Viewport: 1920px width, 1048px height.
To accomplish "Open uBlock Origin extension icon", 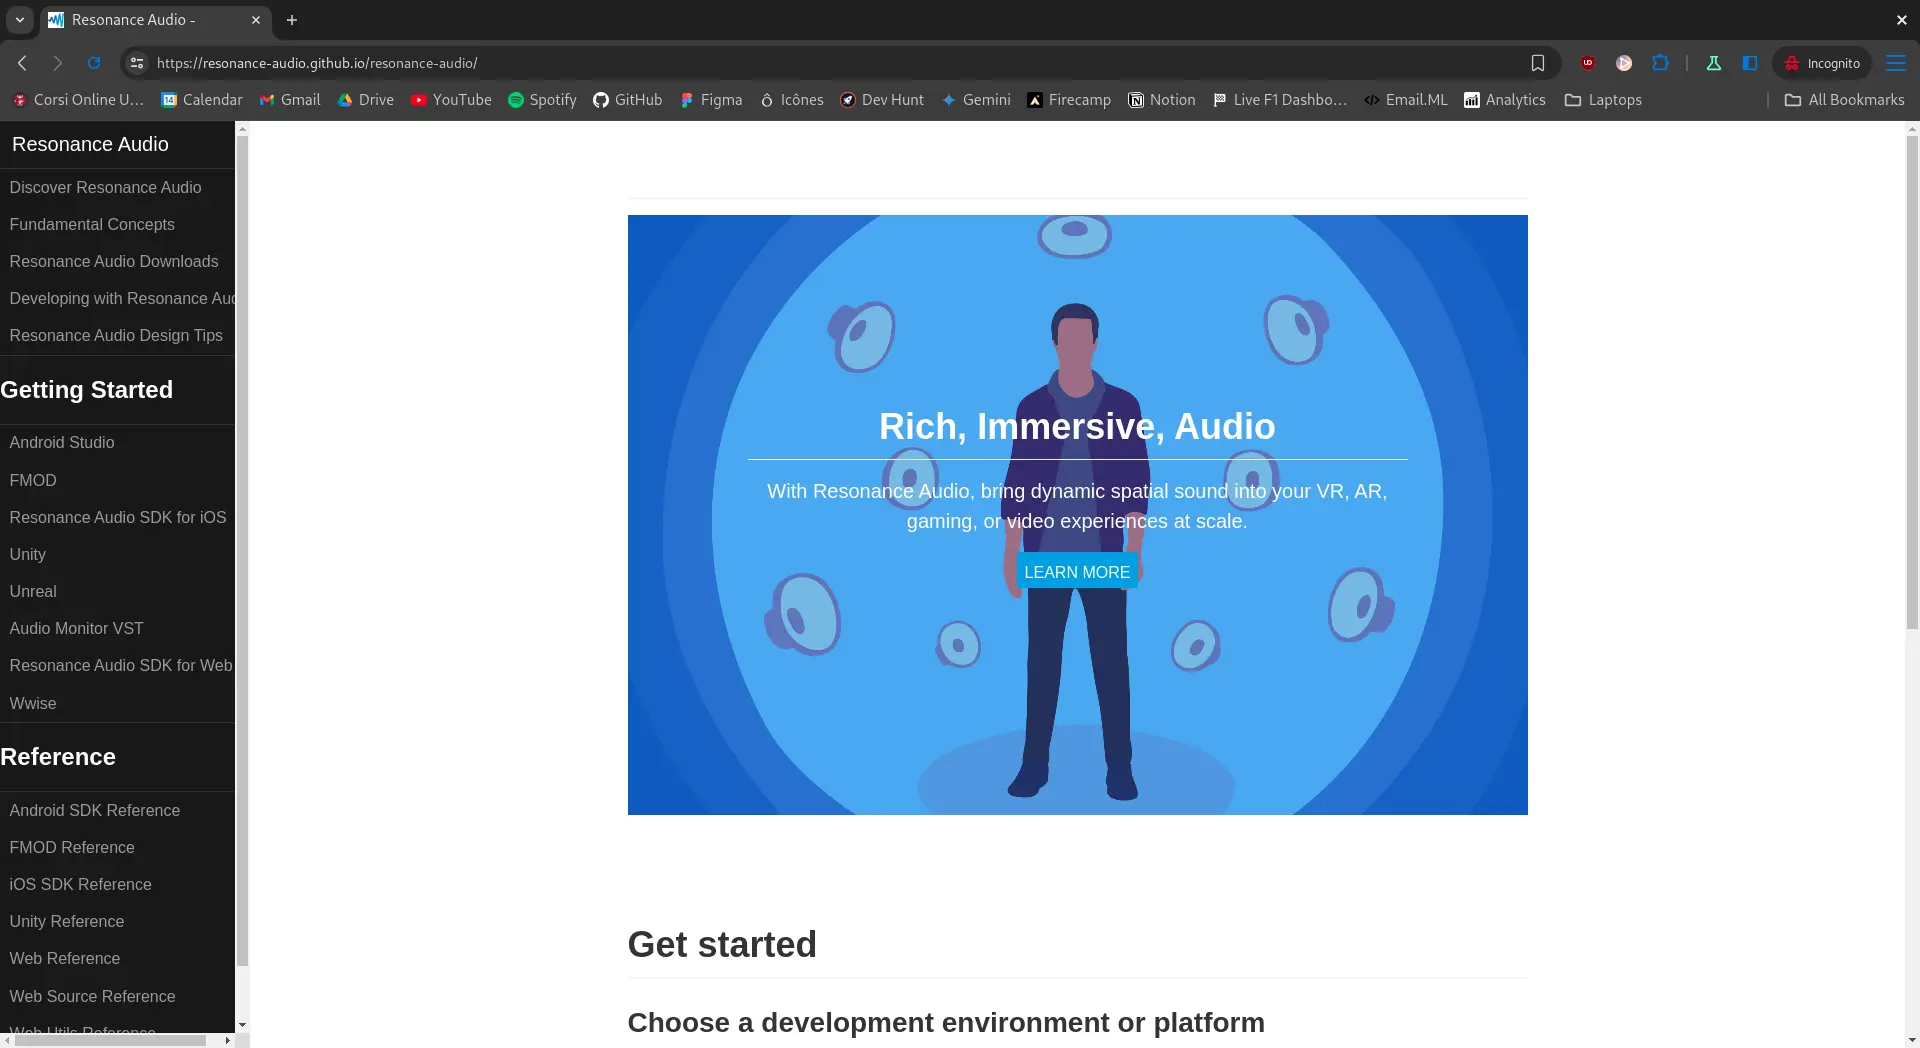I will point(1588,63).
